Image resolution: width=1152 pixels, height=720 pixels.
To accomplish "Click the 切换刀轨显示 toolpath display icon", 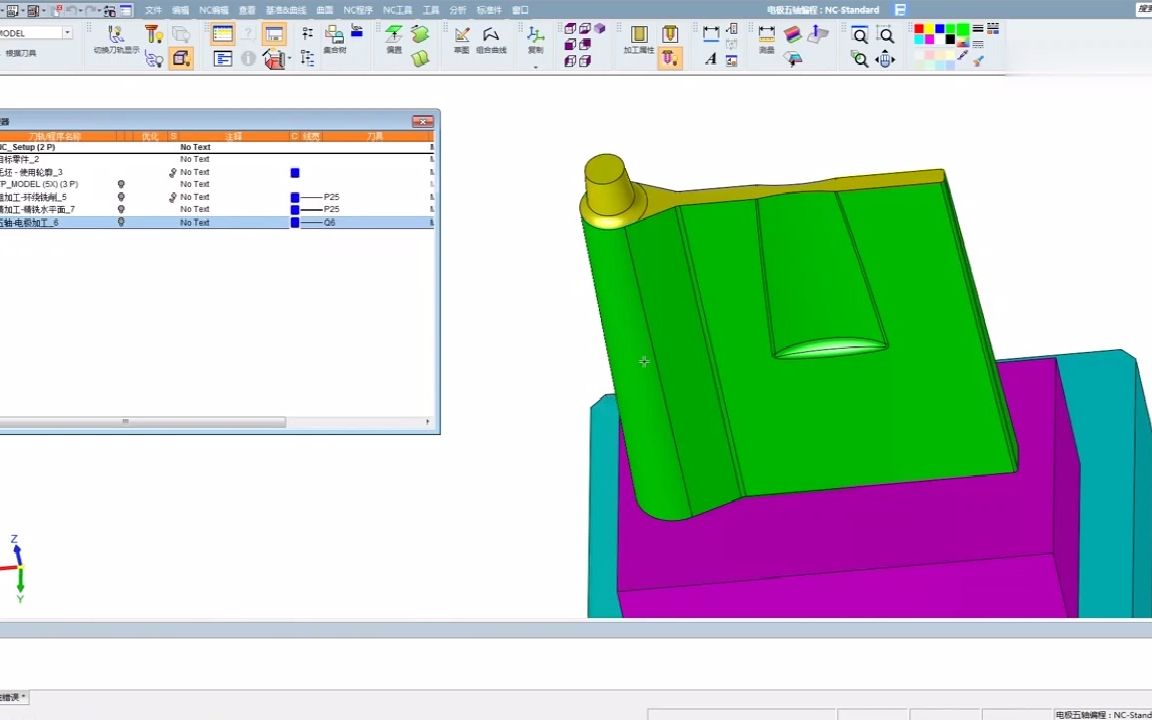I will pos(116,35).
